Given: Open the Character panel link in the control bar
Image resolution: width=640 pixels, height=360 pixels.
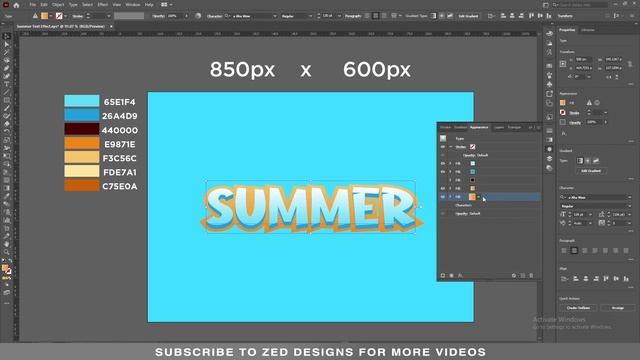Looking at the screenshot, I should [x=214, y=16].
